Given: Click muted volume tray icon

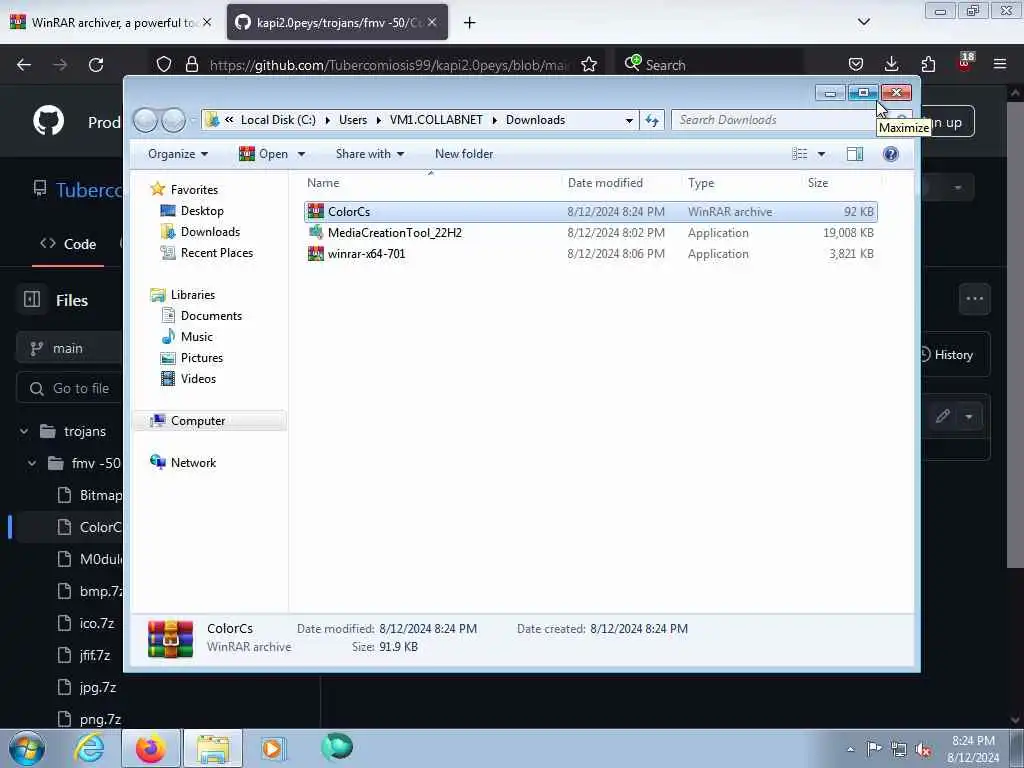Looking at the screenshot, I should click(x=923, y=749).
